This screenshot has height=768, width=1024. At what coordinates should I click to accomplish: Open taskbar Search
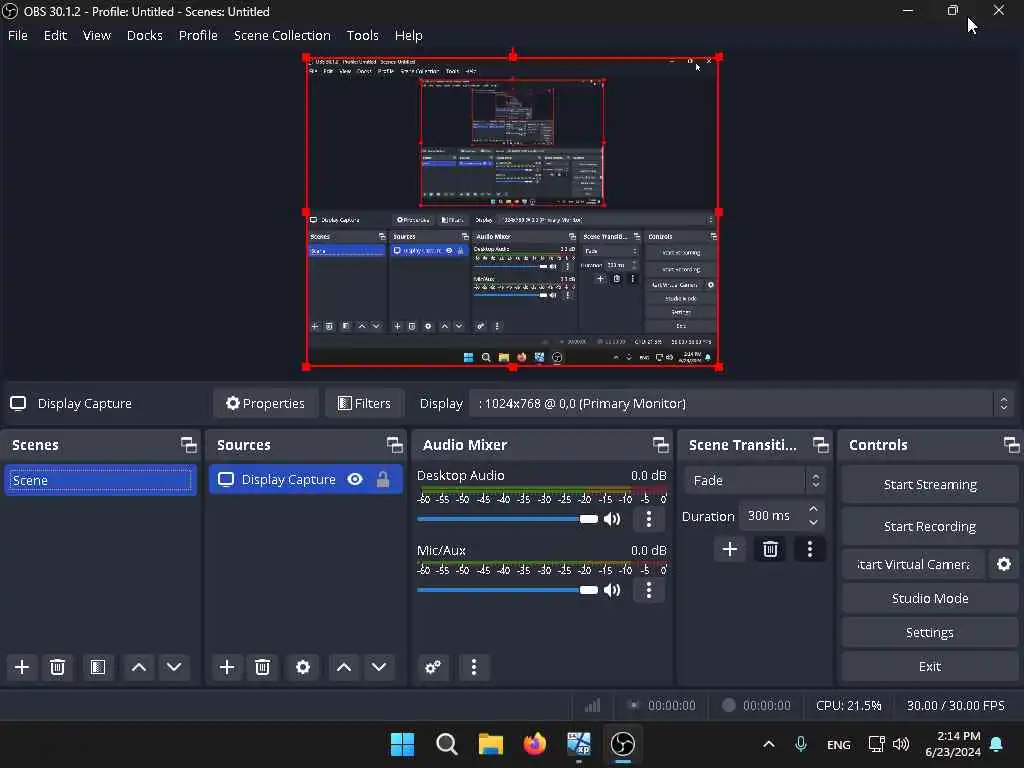[447, 744]
